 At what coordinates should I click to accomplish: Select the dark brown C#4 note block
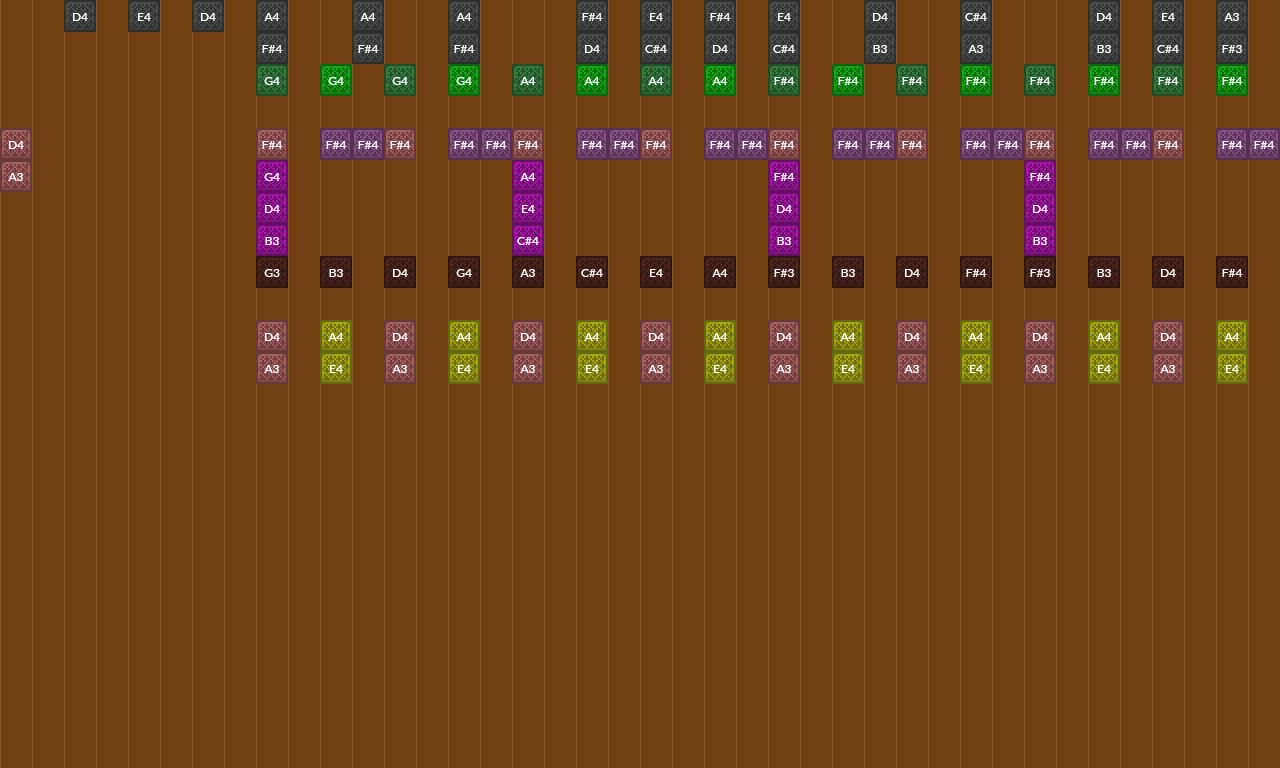[592, 273]
